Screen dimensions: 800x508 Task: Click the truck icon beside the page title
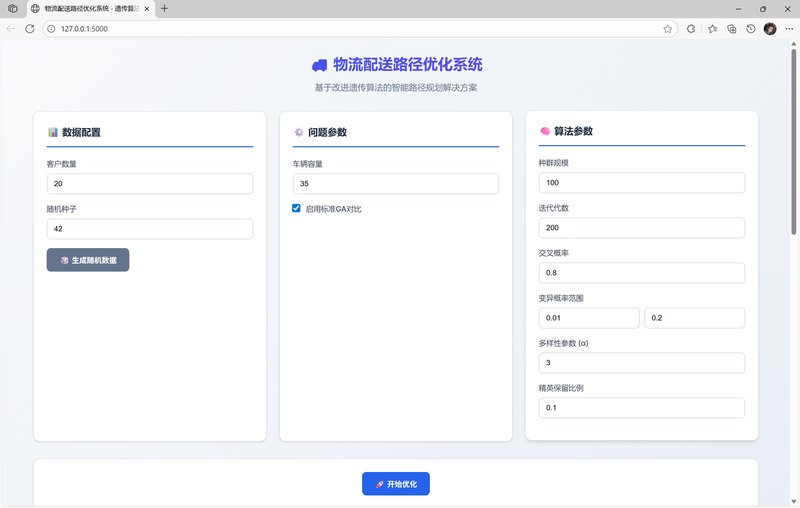click(319, 65)
